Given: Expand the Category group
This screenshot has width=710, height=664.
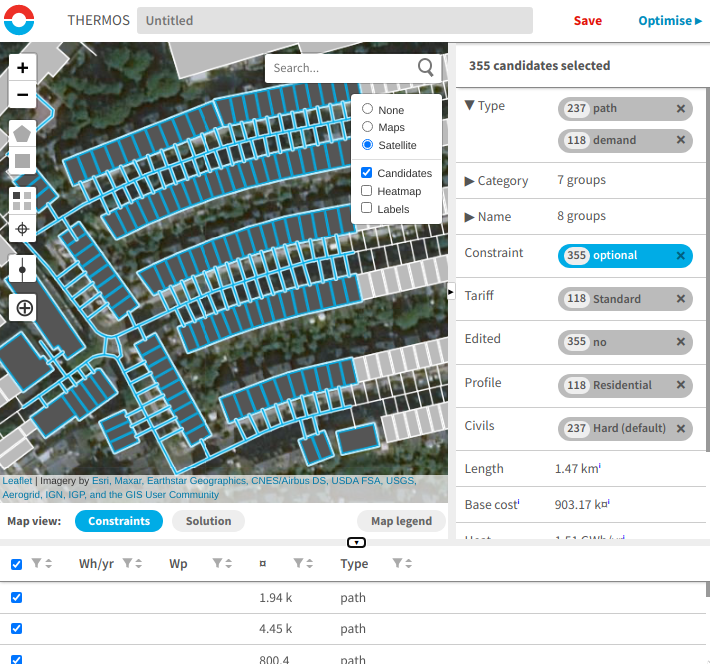Looking at the screenshot, I should [469, 181].
